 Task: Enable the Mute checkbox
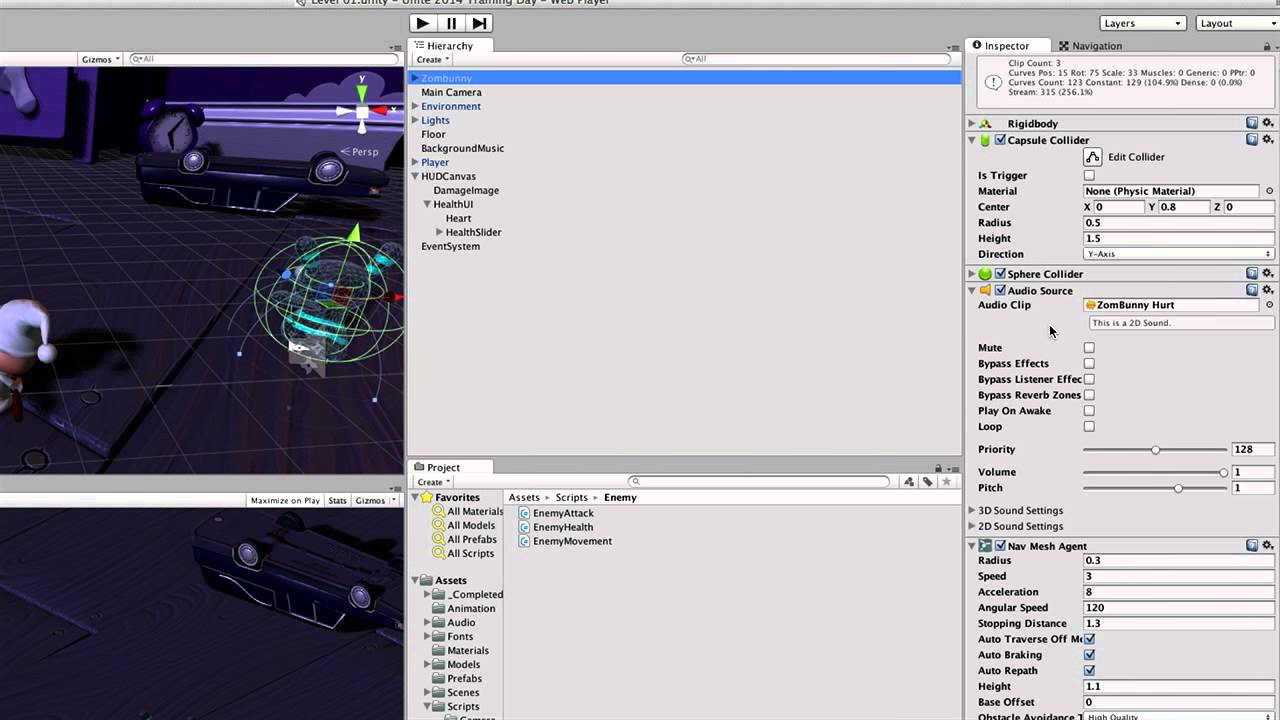[1089, 348]
